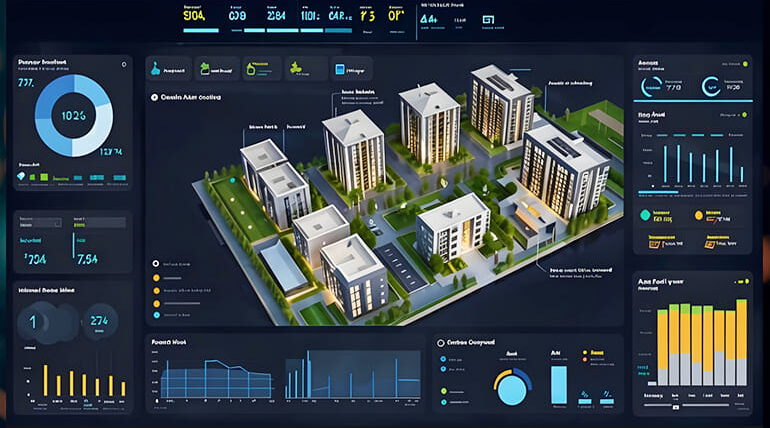Click the lower-right orange flag icon in right panel

tap(710, 243)
